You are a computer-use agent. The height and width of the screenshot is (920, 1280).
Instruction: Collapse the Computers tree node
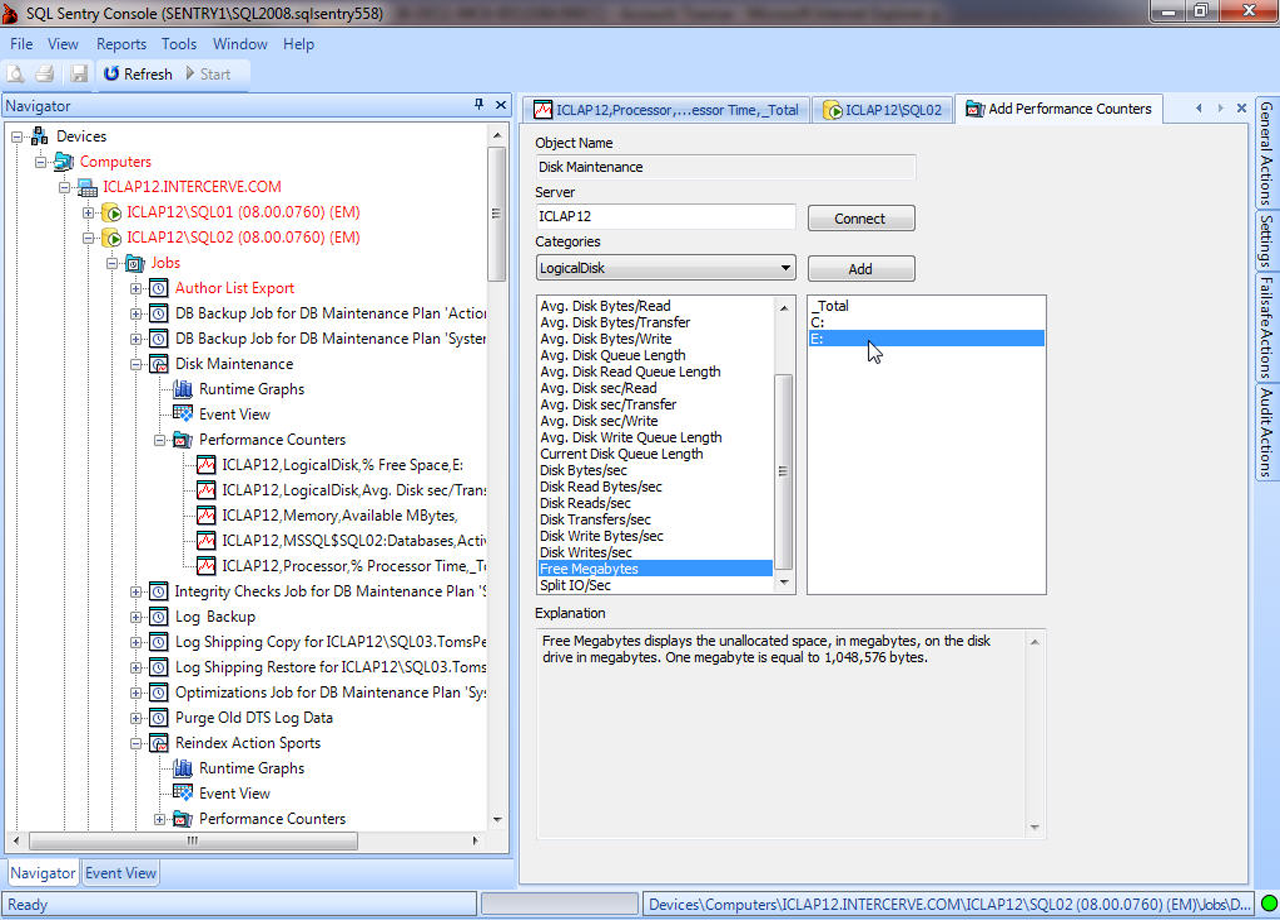tap(41, 161)
